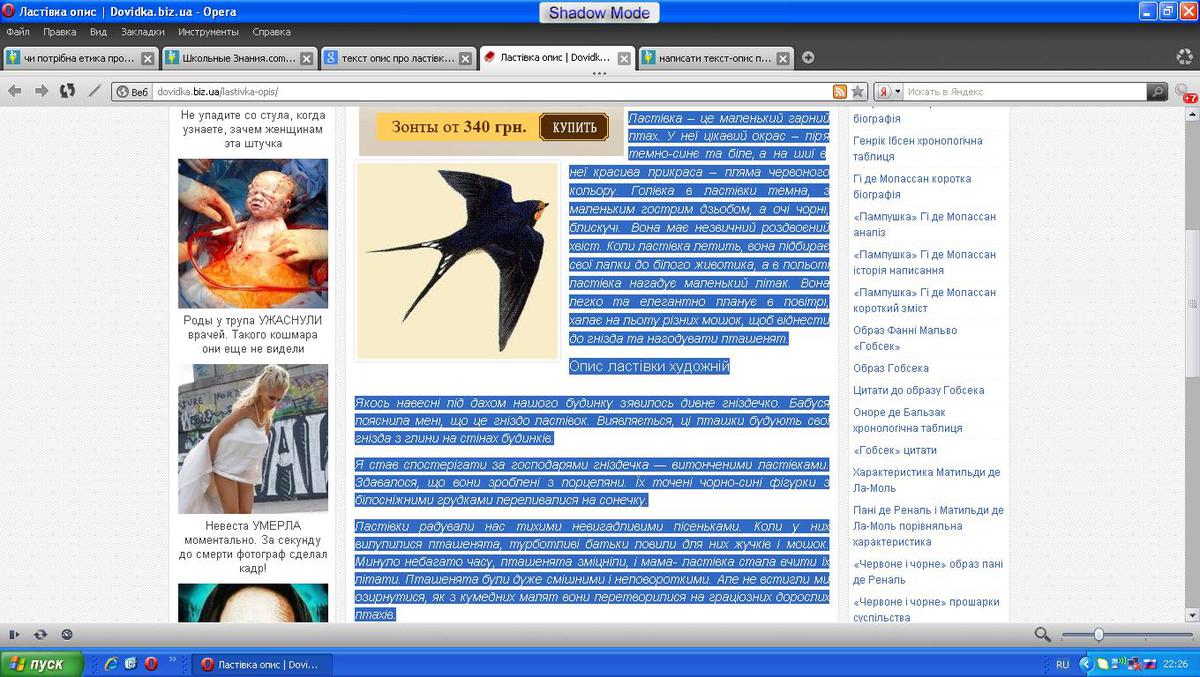Click the bride in white dress ad image
Screen dimensions: 1200x677
(x=252, y=439)
